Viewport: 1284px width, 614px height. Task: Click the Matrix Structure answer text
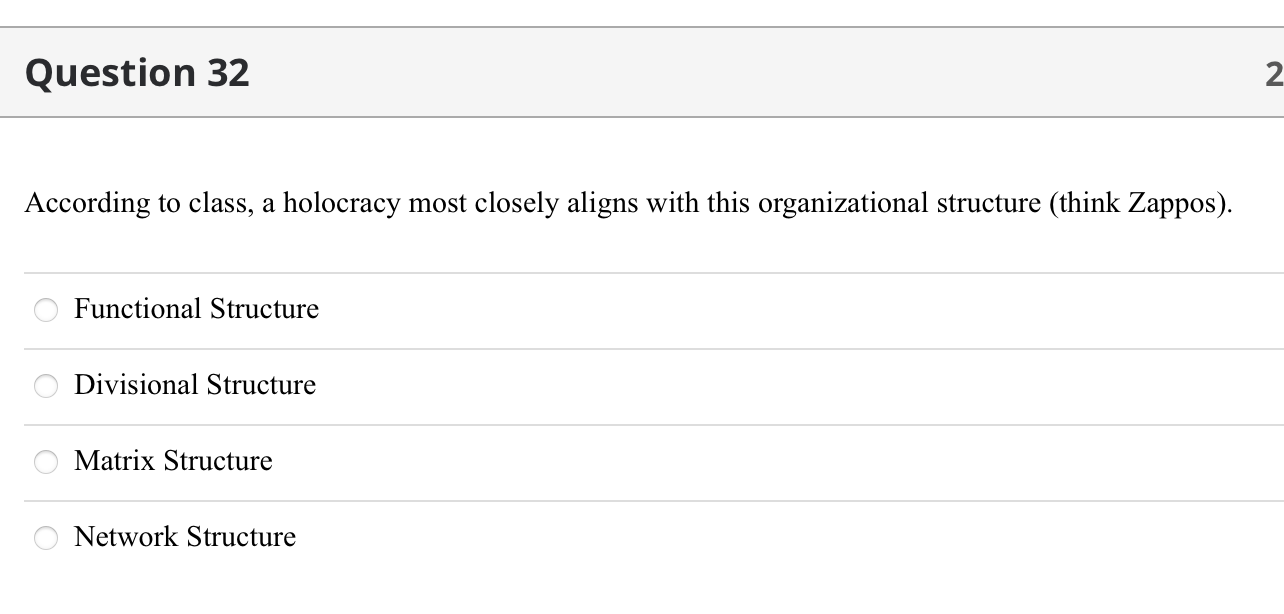[x=173, y=461]
